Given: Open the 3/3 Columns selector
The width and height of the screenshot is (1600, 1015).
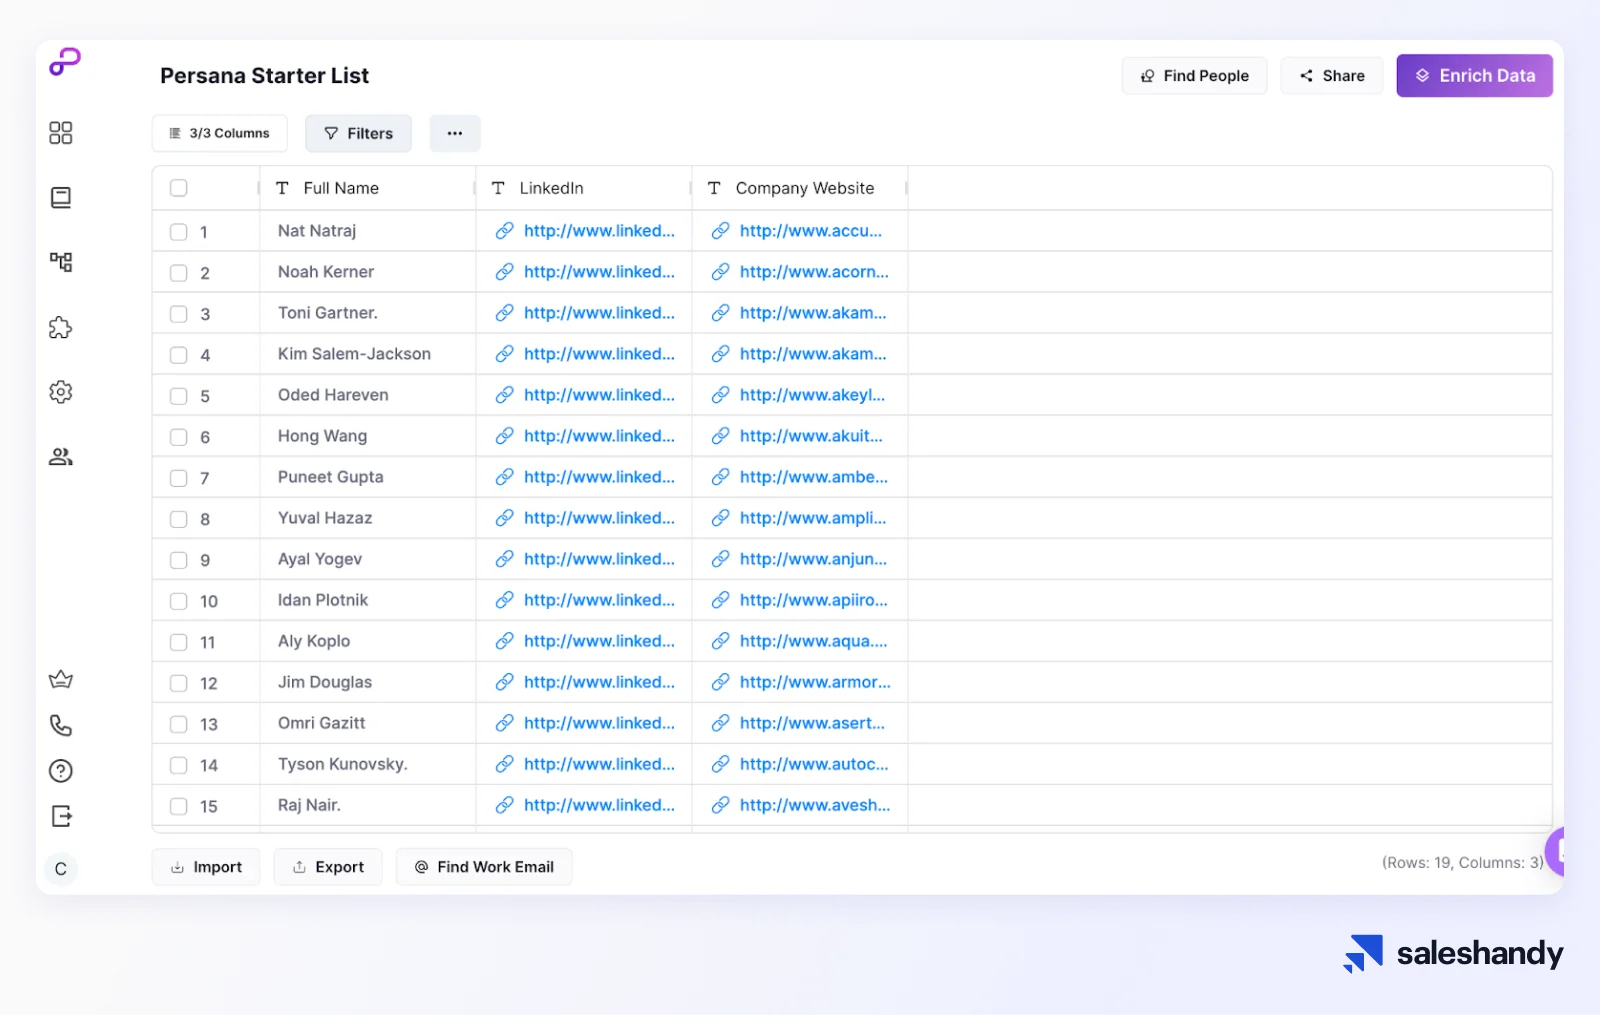Looking at the screenshot, I should pos(219,133).
